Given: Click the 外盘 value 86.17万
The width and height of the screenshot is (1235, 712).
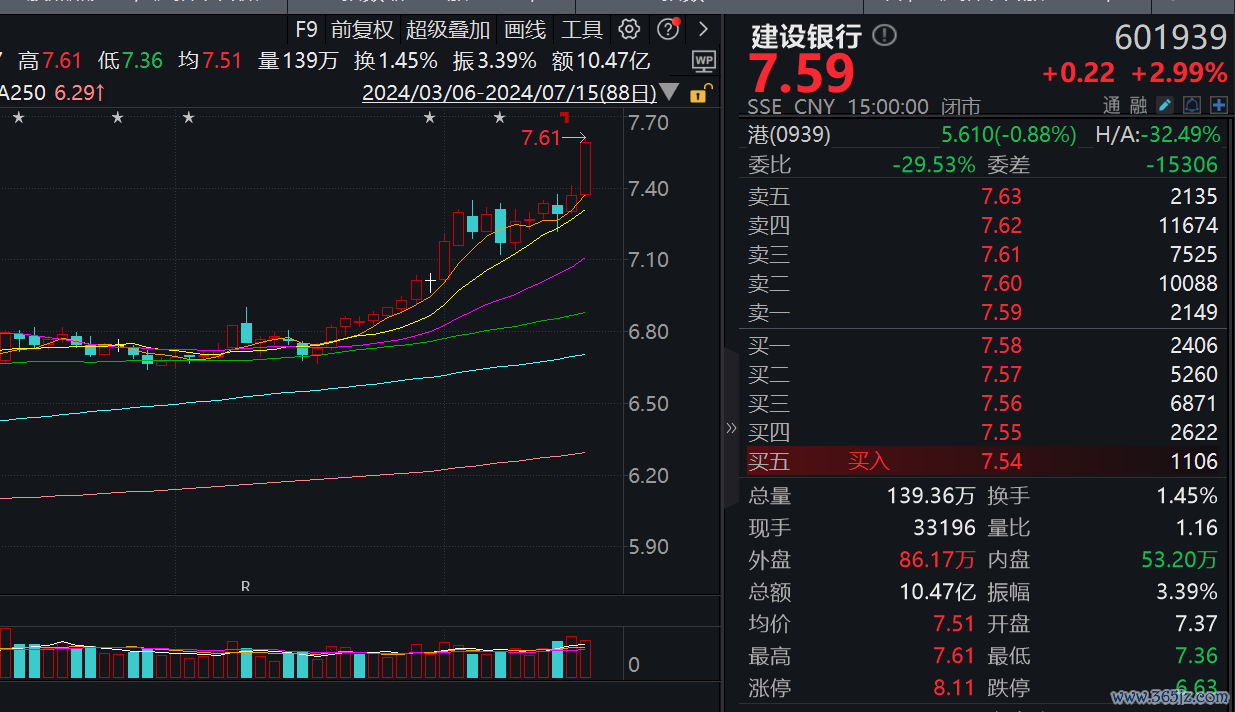Looking at the screenshot, I should pyautogui.click(x=937, y=559).
